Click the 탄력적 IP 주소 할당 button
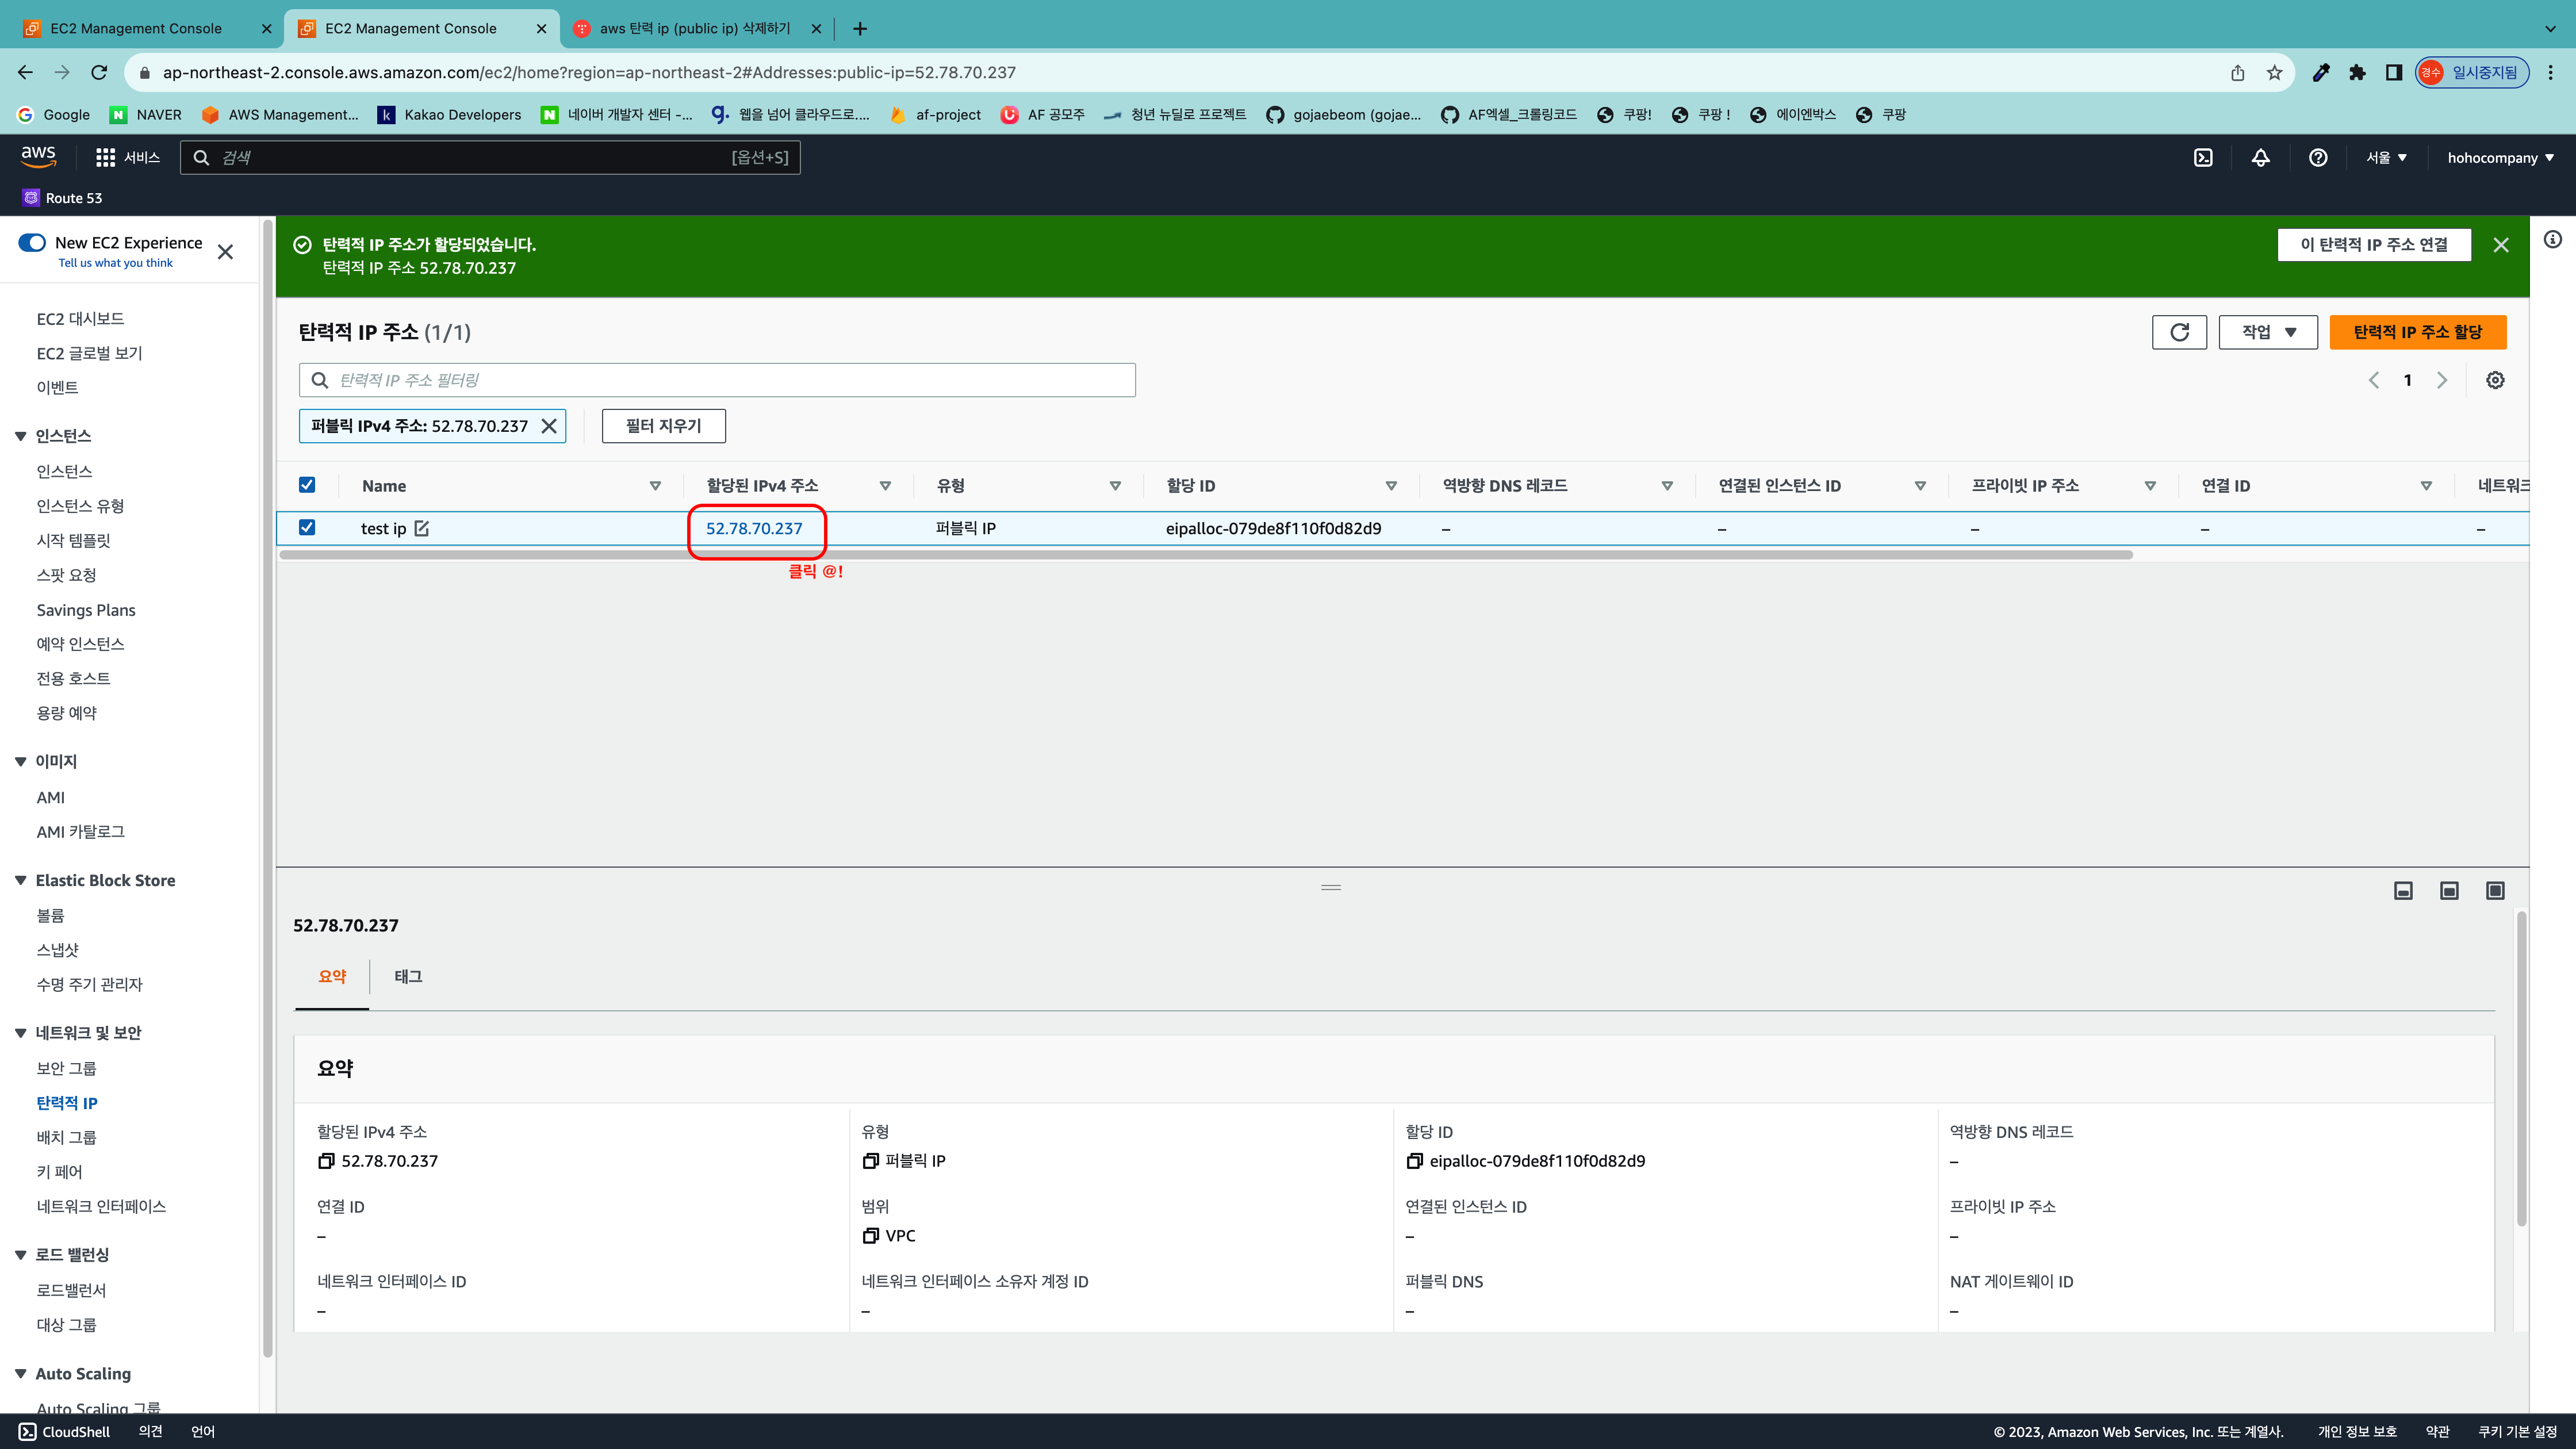 pos(2417,332)
